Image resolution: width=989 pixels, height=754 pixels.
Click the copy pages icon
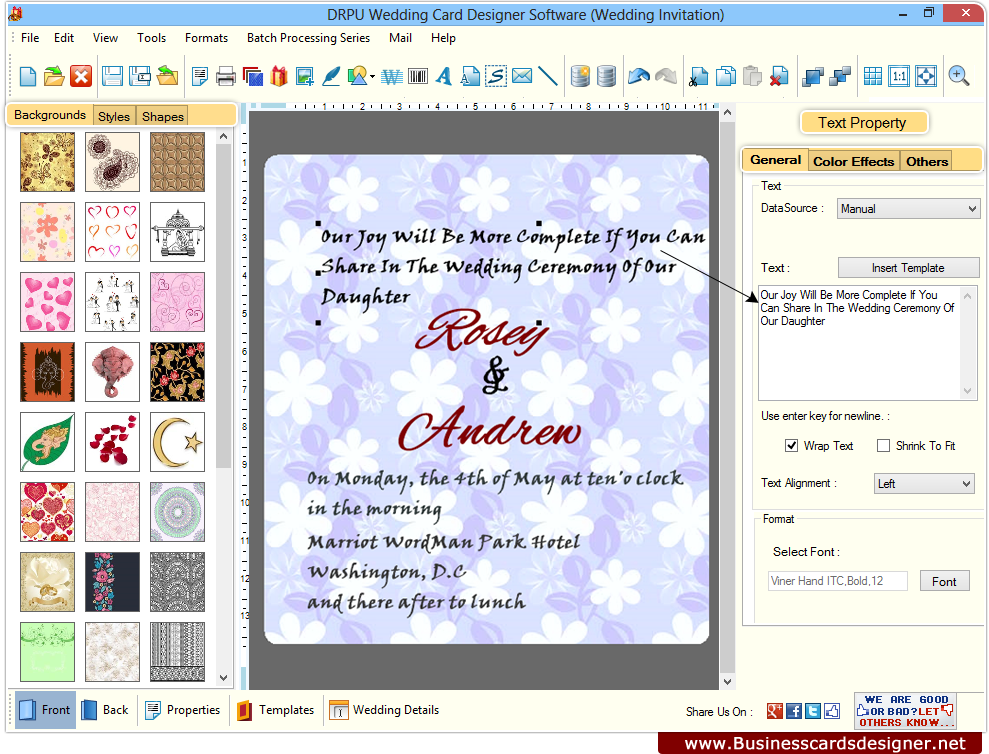[725, 76]
